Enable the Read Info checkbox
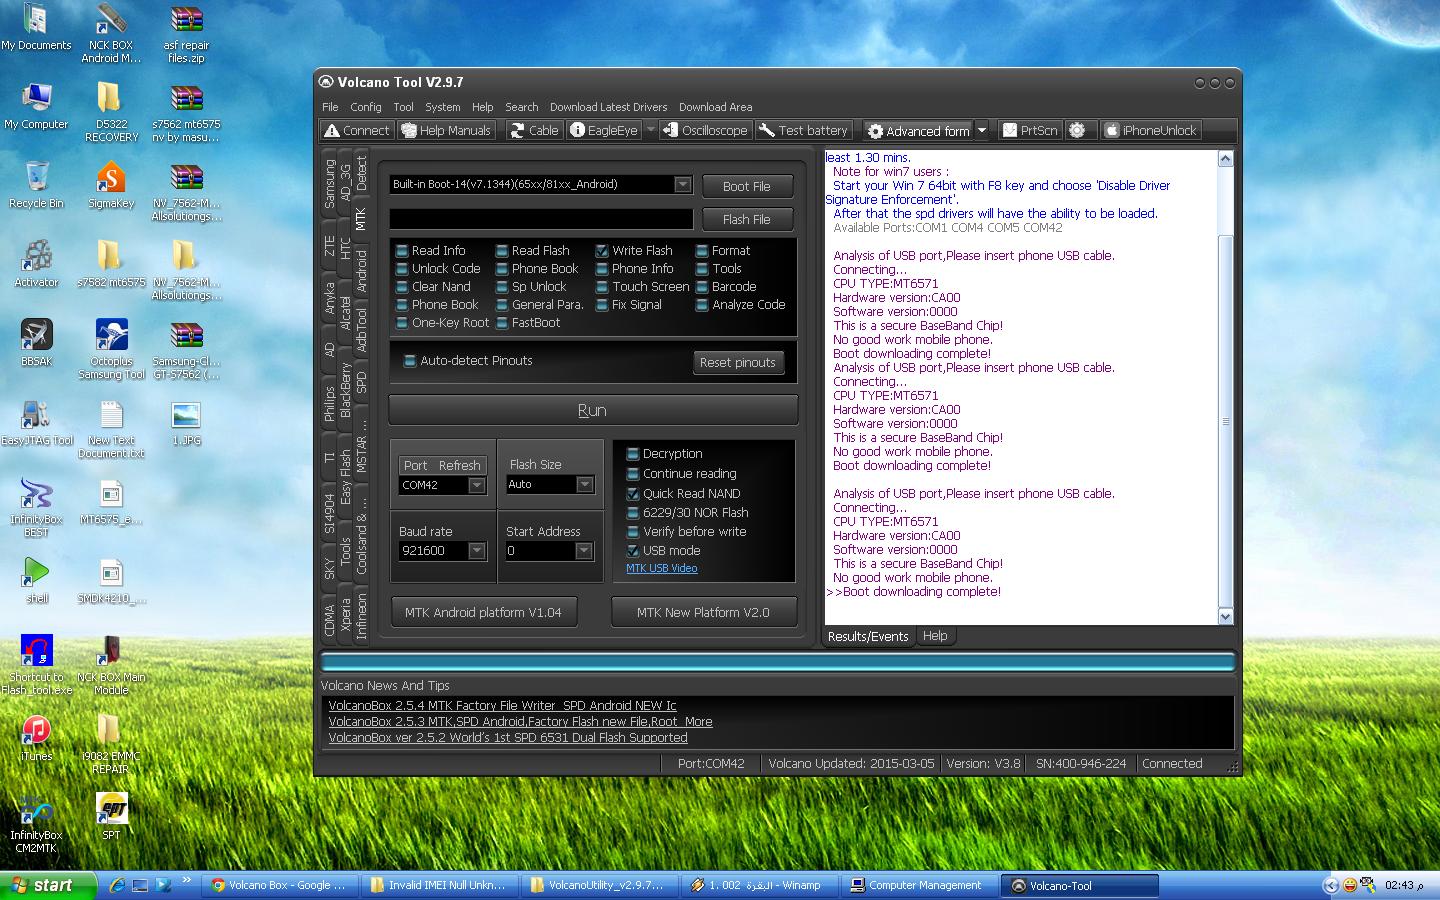This screenshot has height=900, width=1440. tap(402, 251)
